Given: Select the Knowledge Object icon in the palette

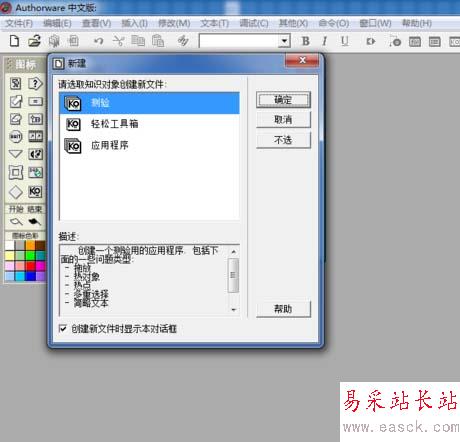Looking at the screenshot, I should coord(36,191).
